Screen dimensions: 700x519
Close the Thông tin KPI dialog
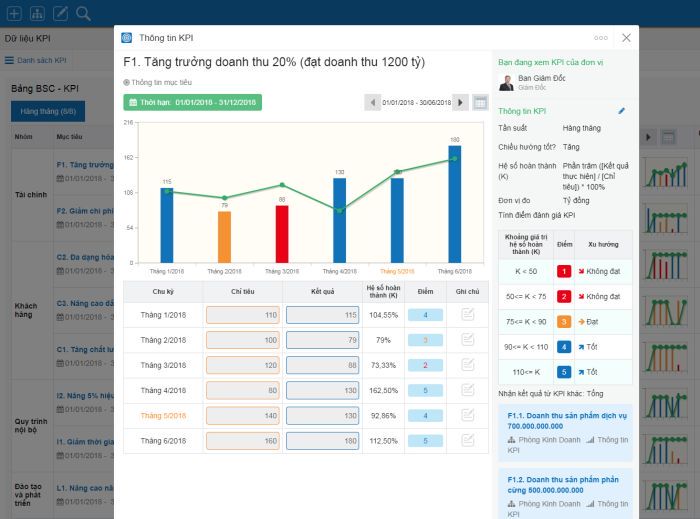click(626, 38)
